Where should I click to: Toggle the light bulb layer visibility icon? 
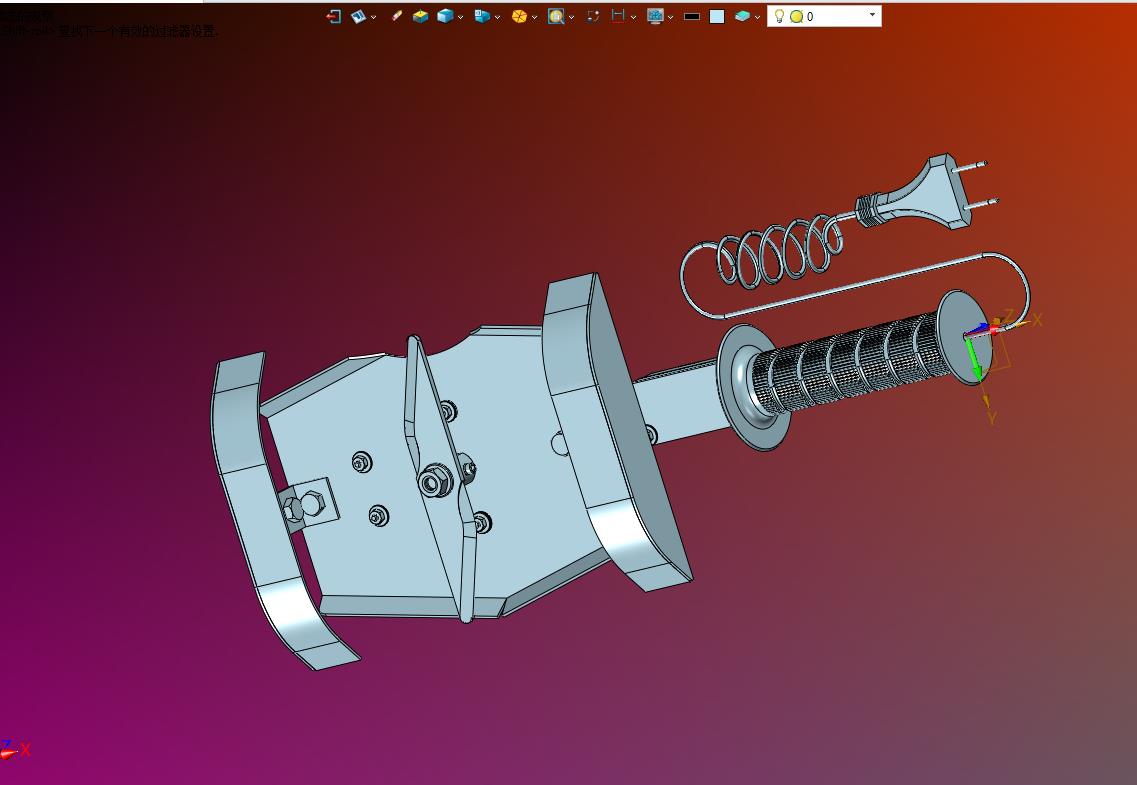[780, 17]
